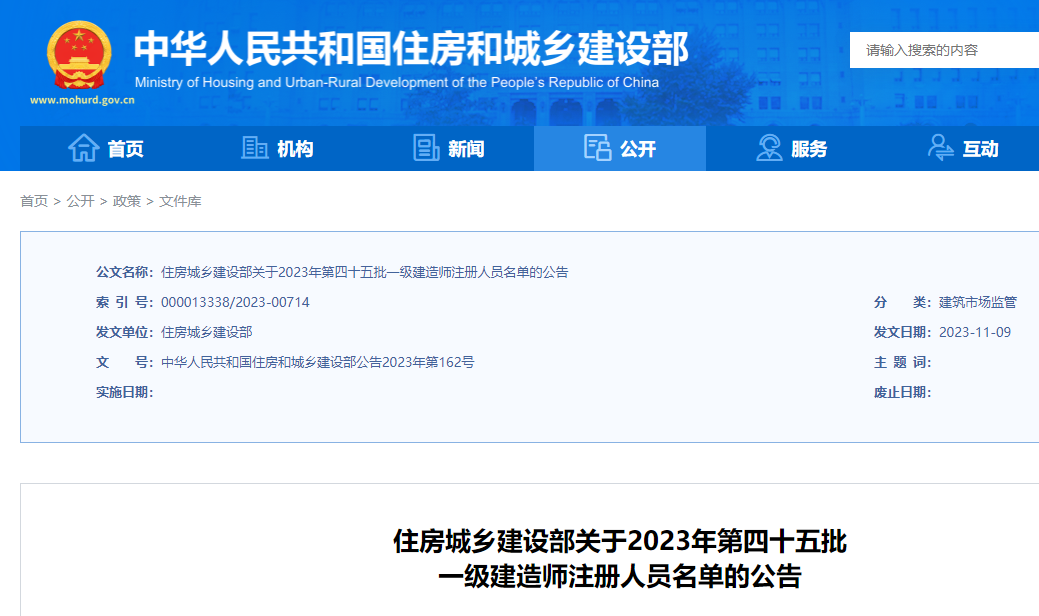This screenshot has width=1039, height=616.
Task: Open the 新闻 navigation tab
Action: [449, 148]
